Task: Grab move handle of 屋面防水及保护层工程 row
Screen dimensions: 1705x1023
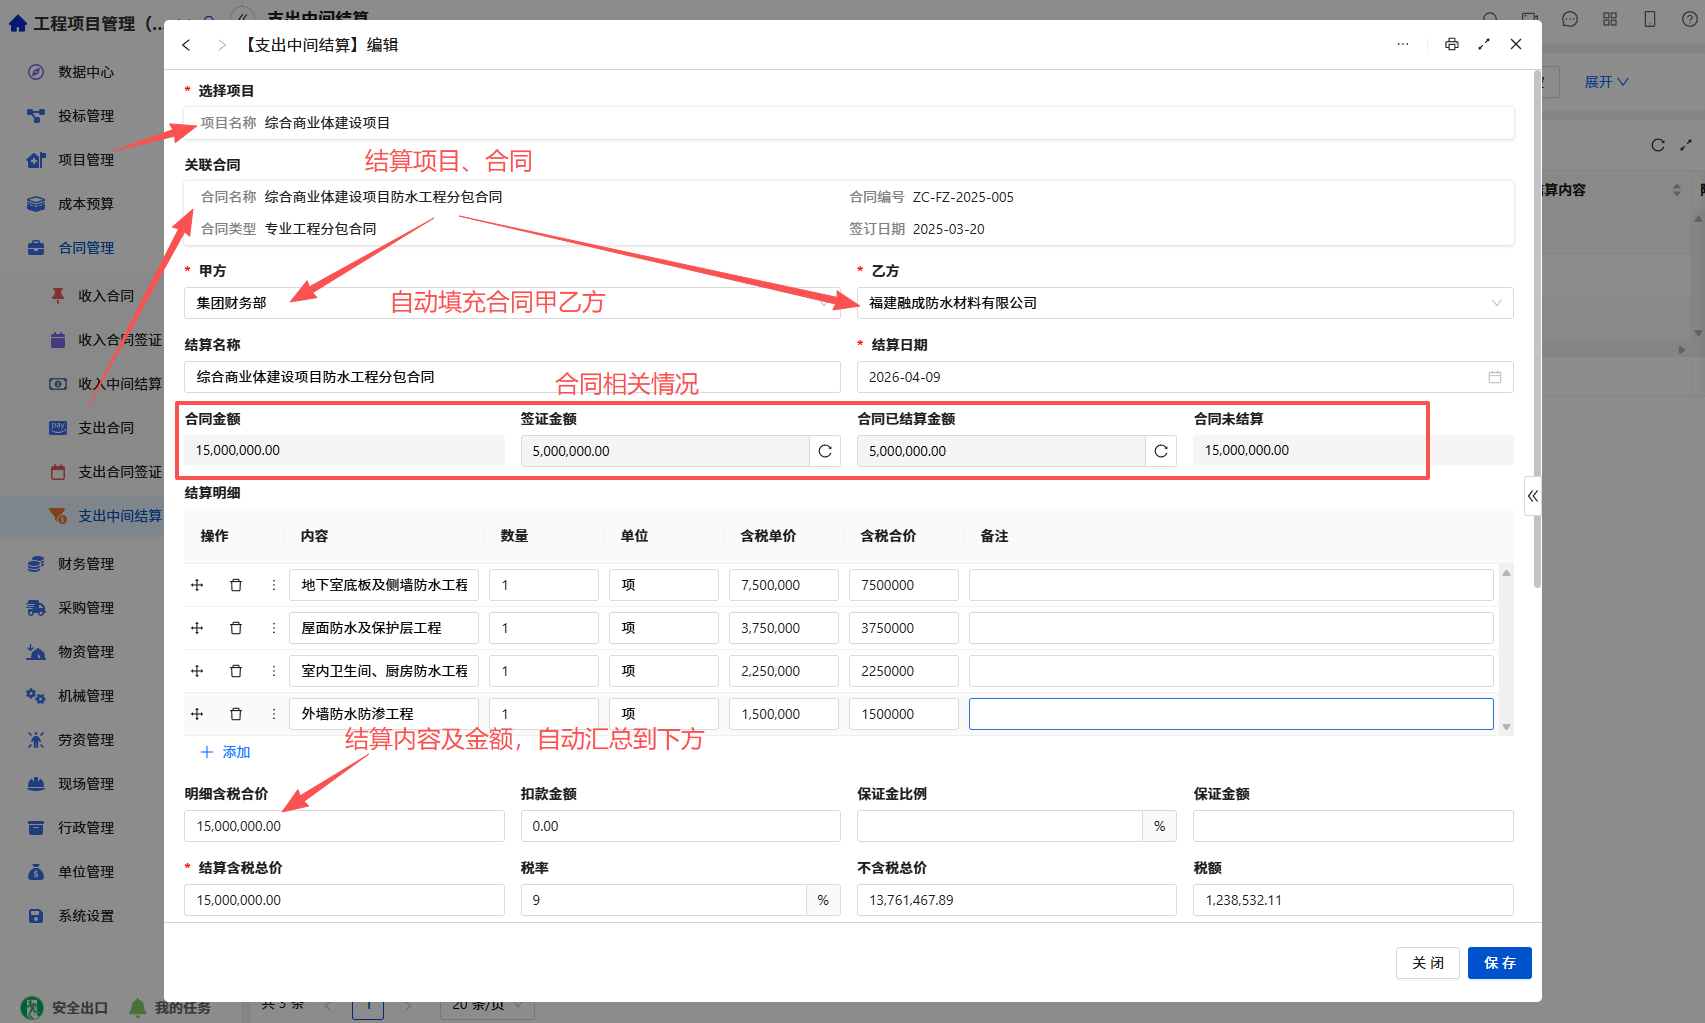Action: point(197,628)
